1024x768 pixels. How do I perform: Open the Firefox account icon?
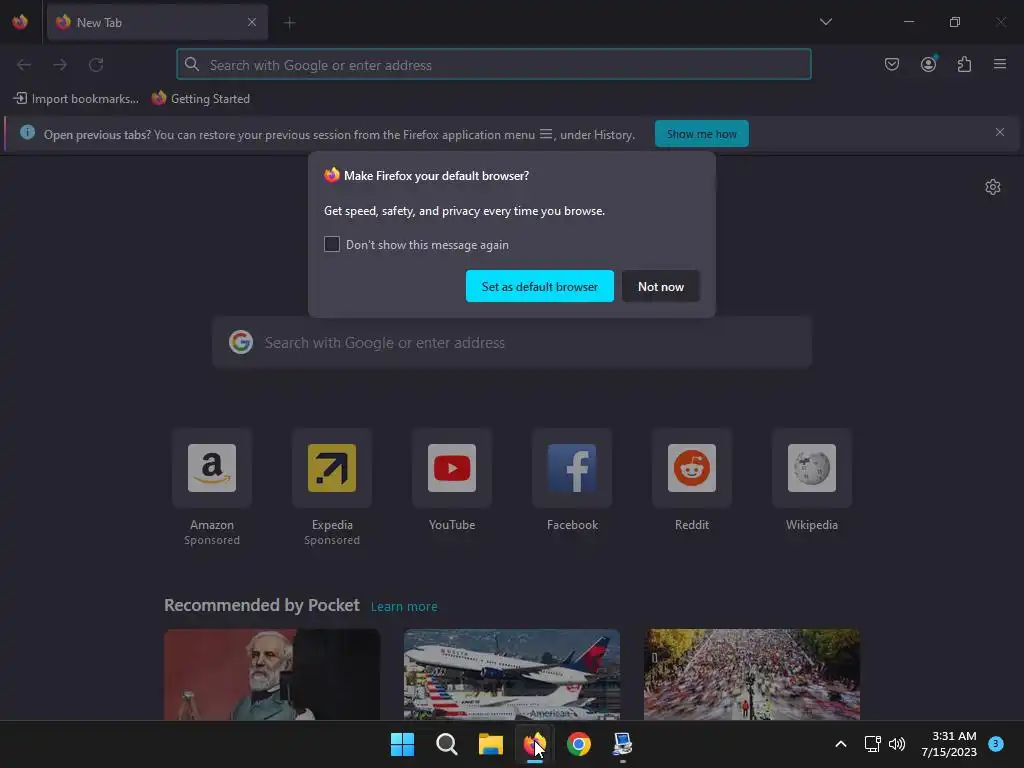coord(928,64)
